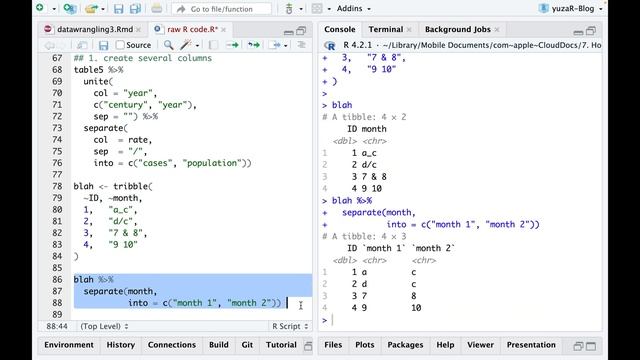Re-run the previous code region
This screenshot has width=640, height=360.
[254, 45]
